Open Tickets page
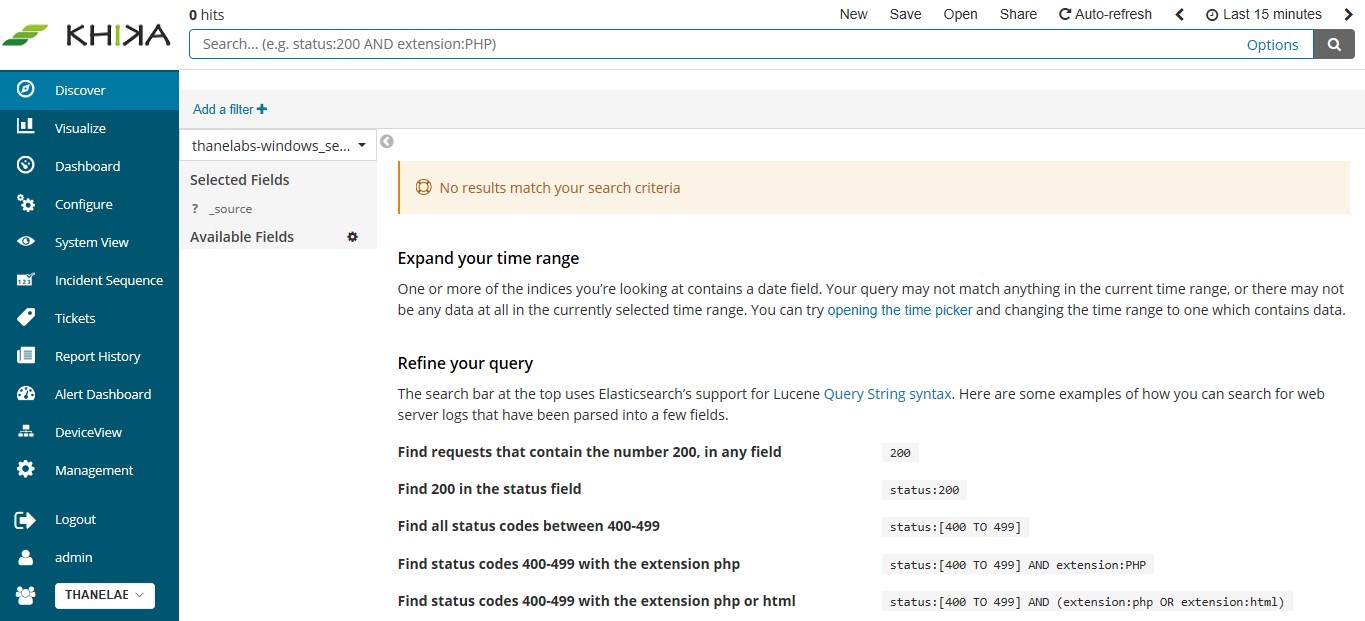 89,318
